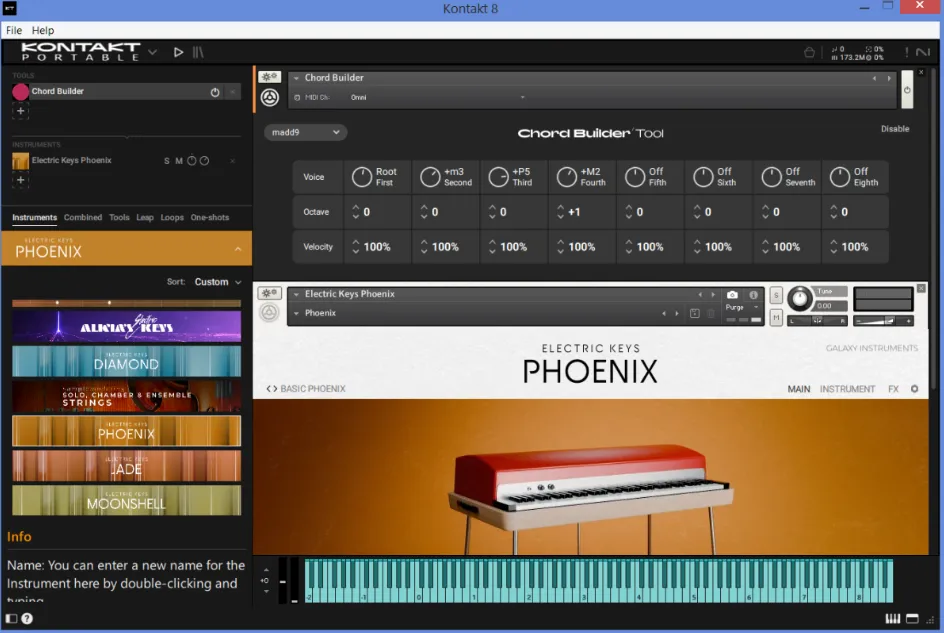This screenshot has width=944, height=633.
Task: Add a new instrument with plus button
Action: [20, 180]
